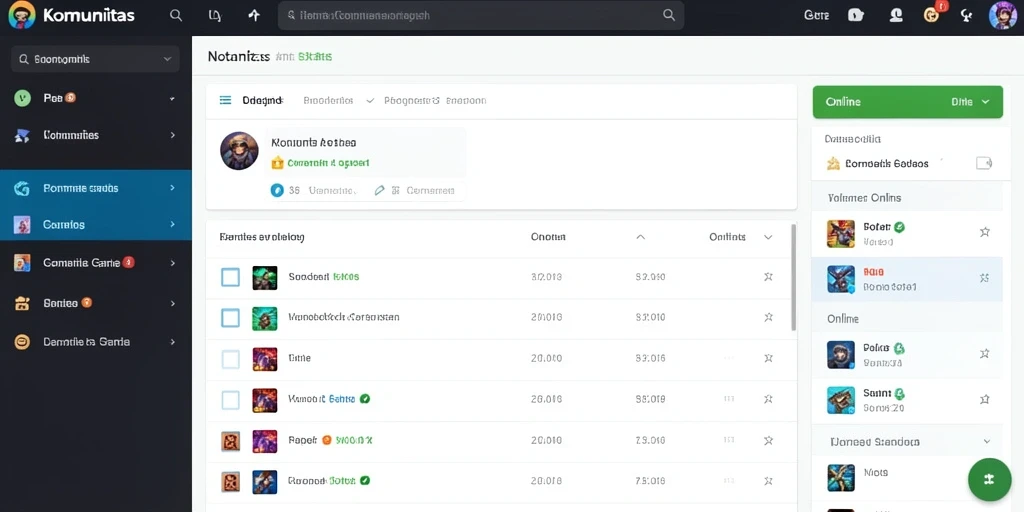Click the top search input field
This screenshot has width=1024, height=512.
coord(481,15)
